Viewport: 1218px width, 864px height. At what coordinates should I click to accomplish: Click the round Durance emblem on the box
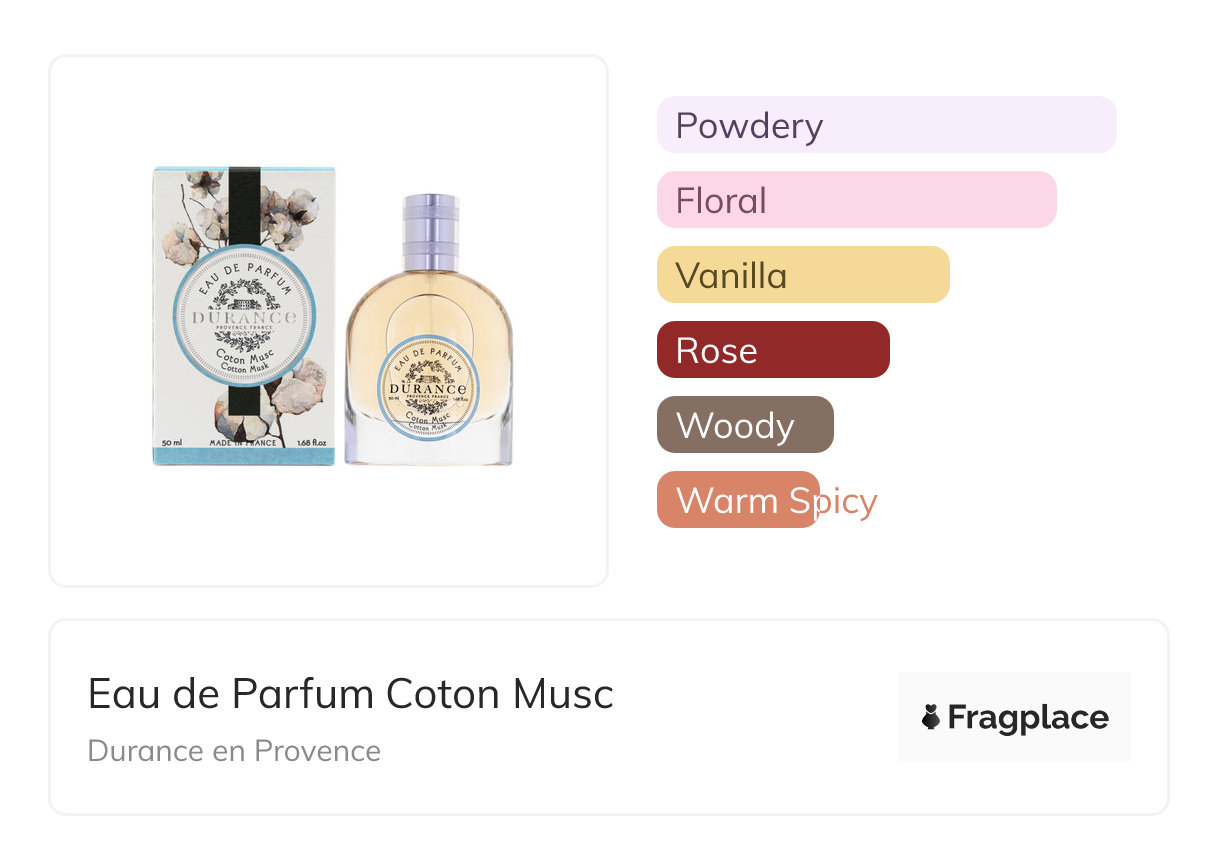click(x=244, y=314)
